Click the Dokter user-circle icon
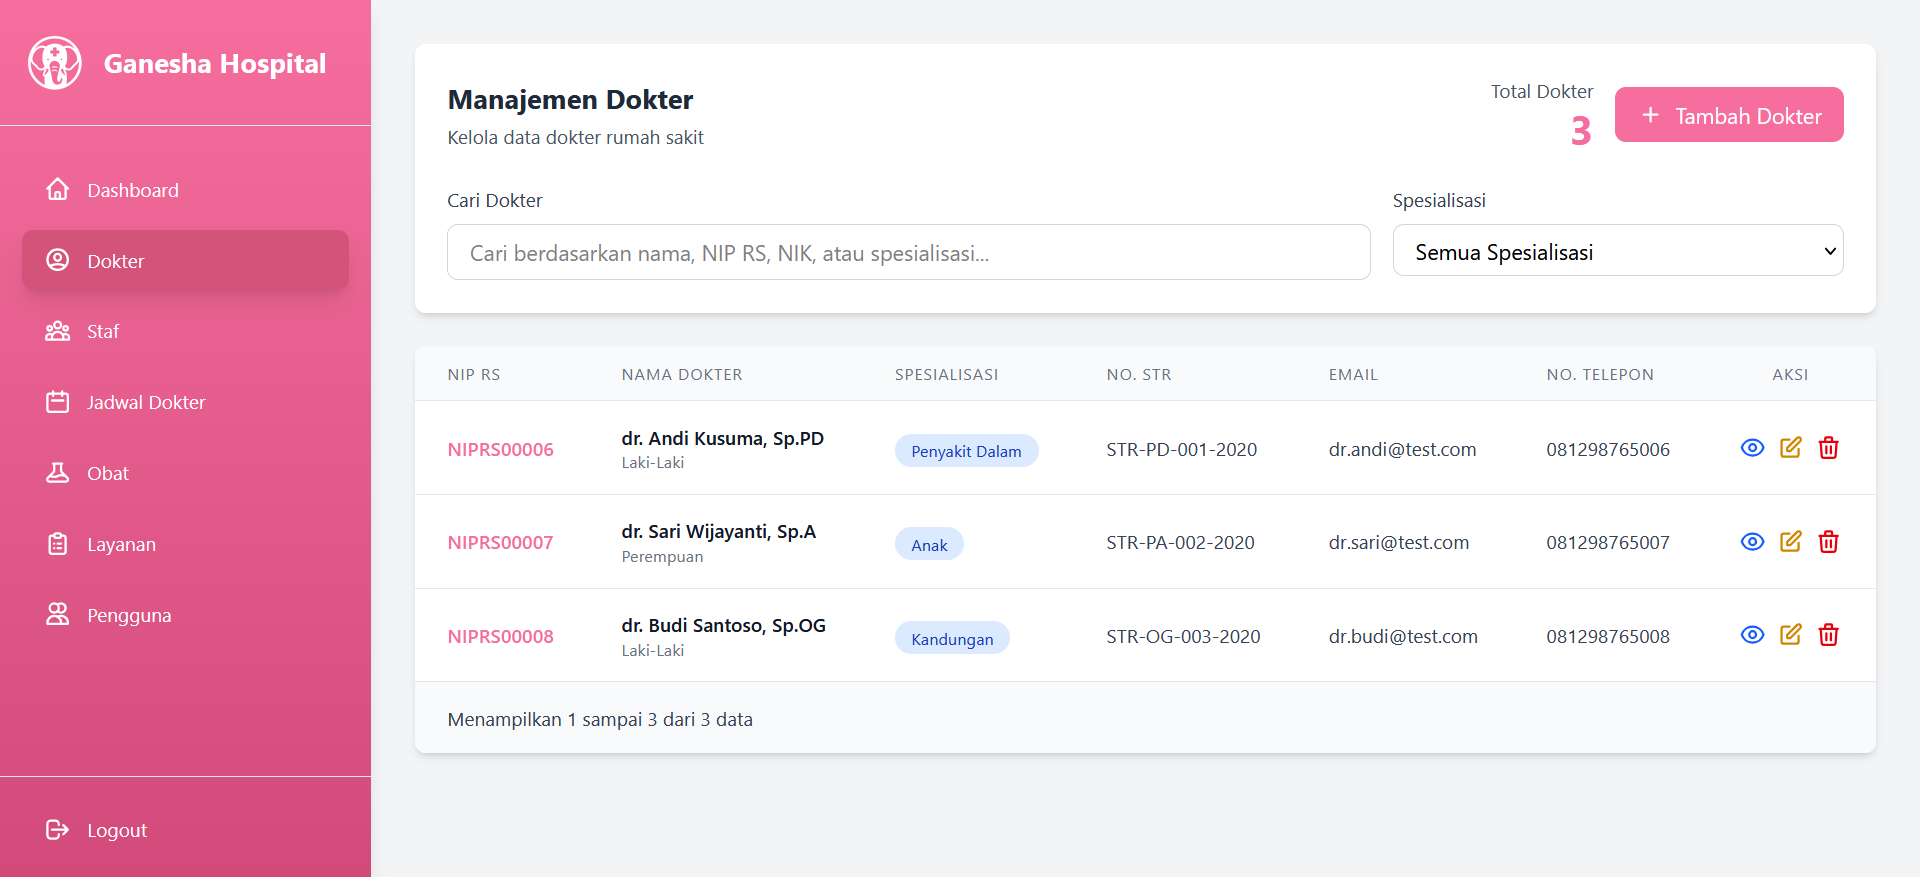1920x877 pixels. tap(58, 260)
